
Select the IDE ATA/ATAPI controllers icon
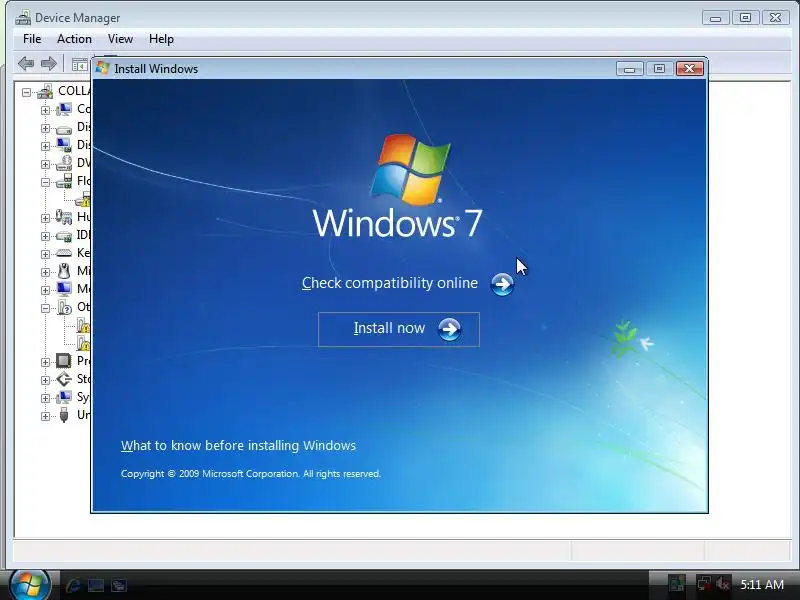[x=64, y=236]
